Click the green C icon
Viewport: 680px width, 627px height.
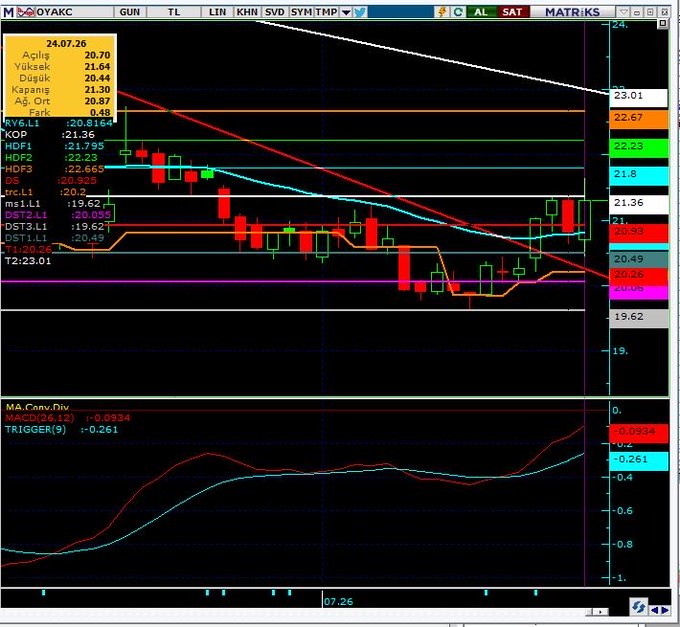(x=458, y=12)
